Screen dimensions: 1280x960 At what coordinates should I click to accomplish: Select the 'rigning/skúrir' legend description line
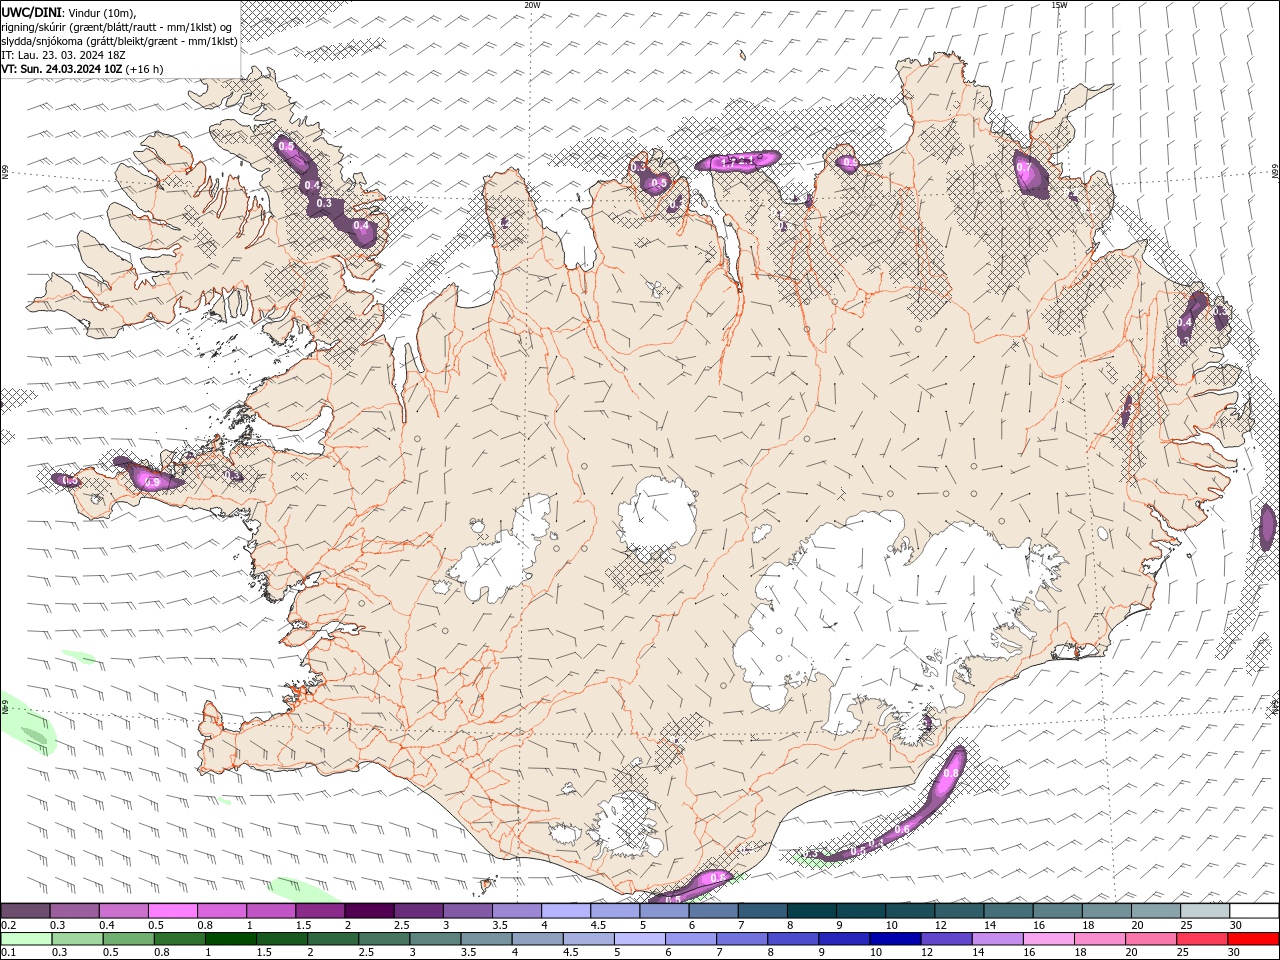click(x=118, y=26)
